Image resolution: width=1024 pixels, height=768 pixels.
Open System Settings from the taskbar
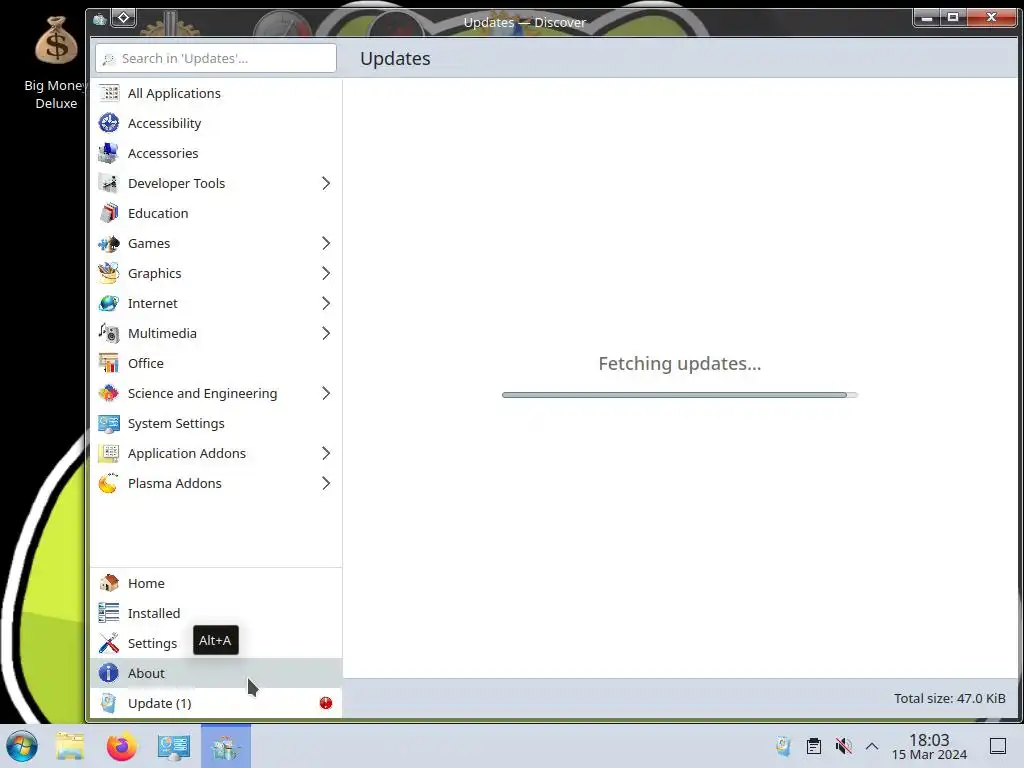[x=174, y=746]
